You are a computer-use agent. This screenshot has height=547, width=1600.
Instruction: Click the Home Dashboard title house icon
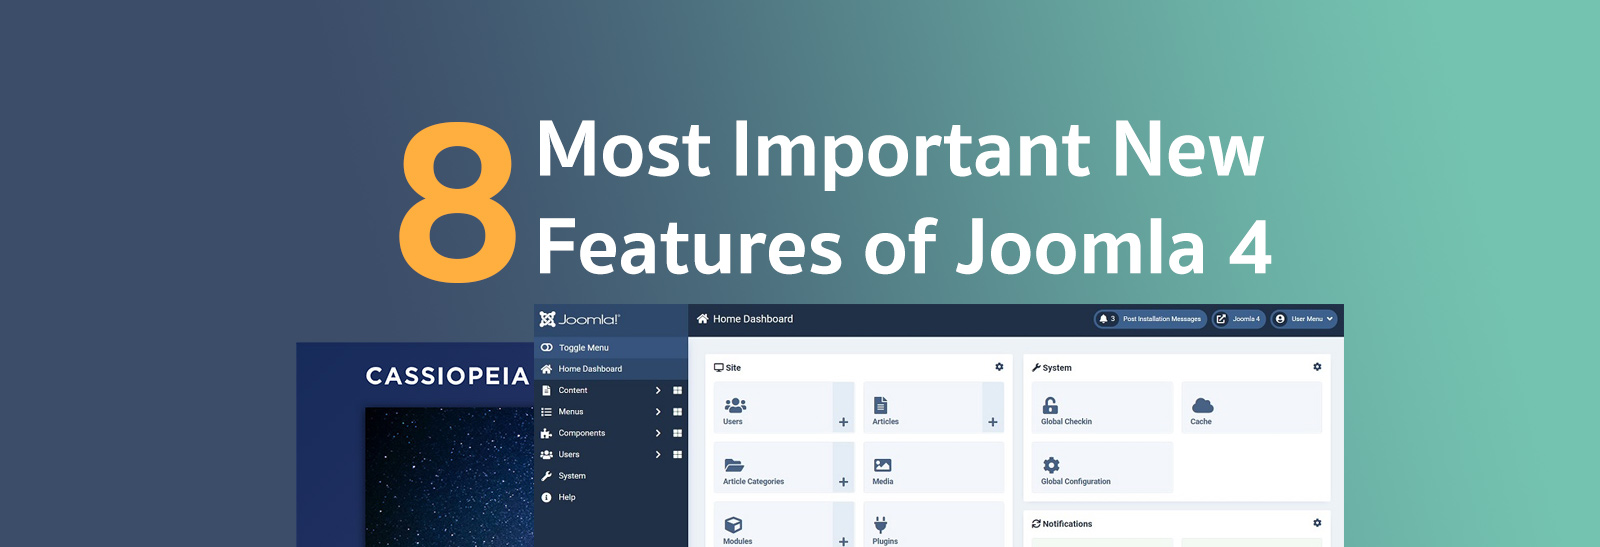[x=703, y=319]
